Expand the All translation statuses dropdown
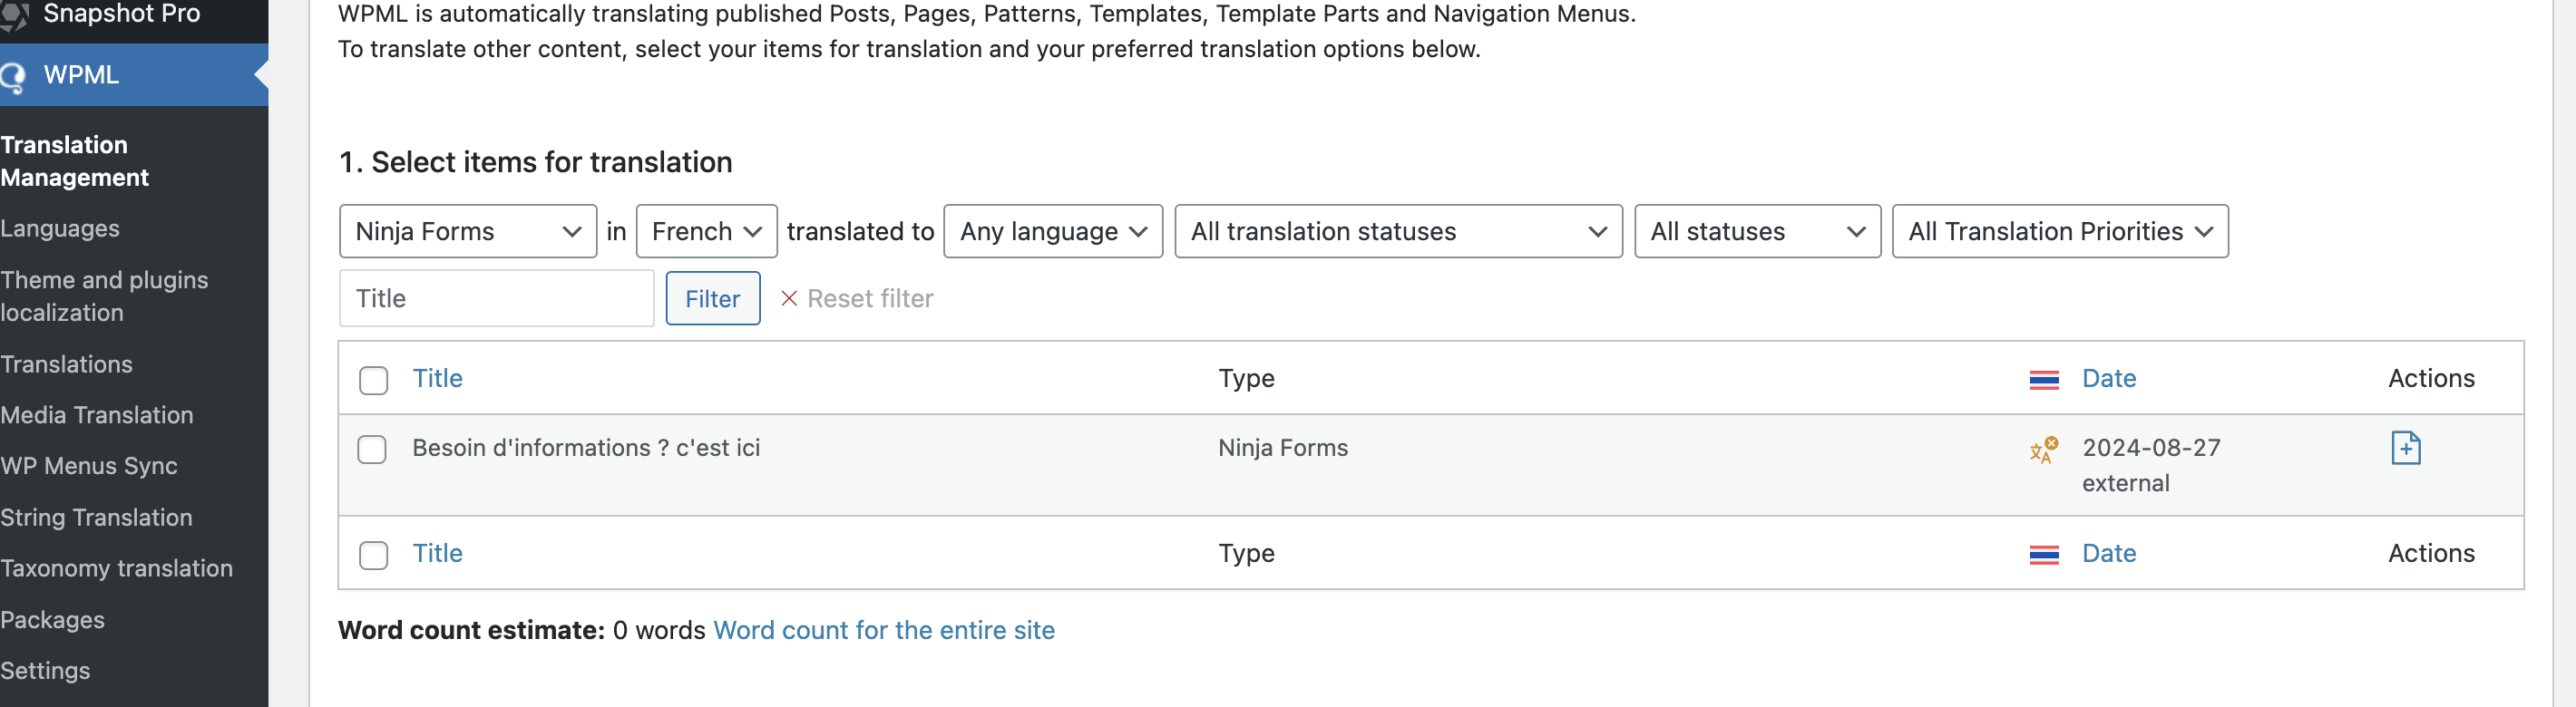This screenshot has width=2576, height=707. (x=1398, y=231)
